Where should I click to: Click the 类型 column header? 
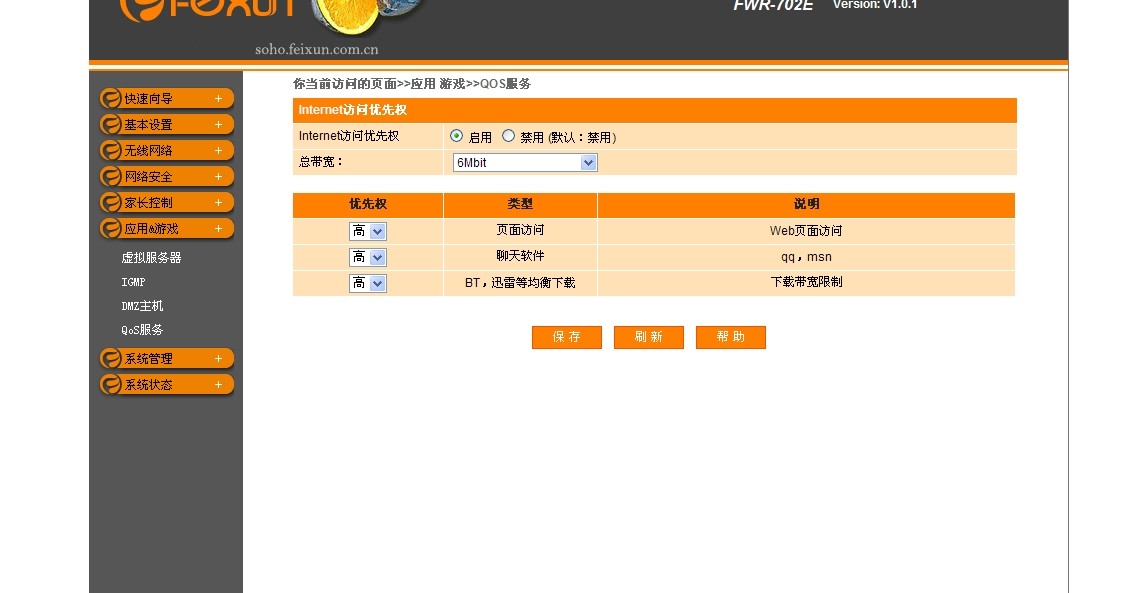[x=520, y=204]
